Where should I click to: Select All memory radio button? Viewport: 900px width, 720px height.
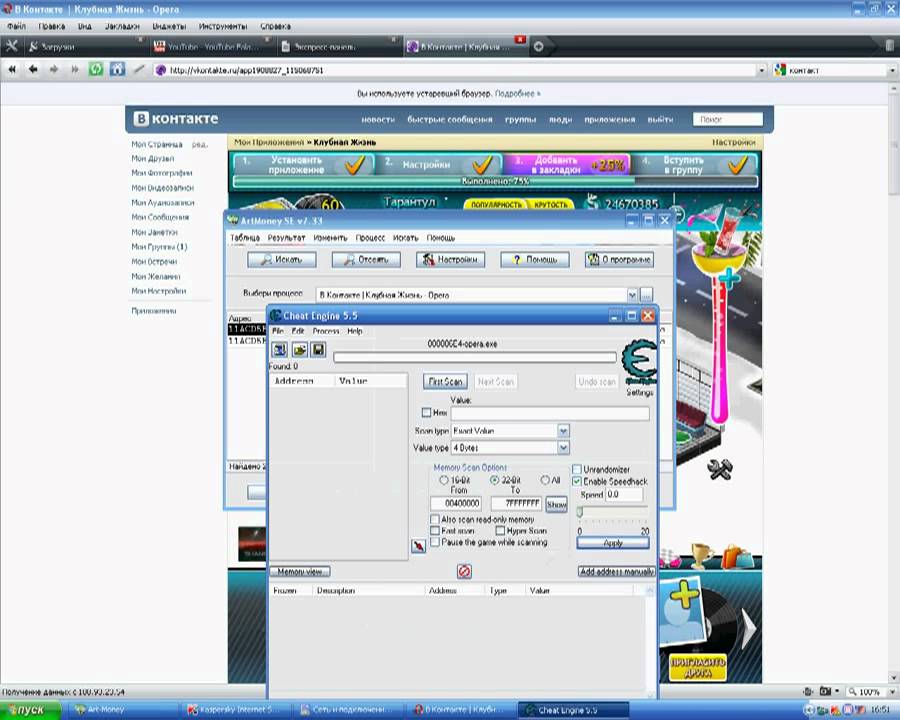[545, 480]
